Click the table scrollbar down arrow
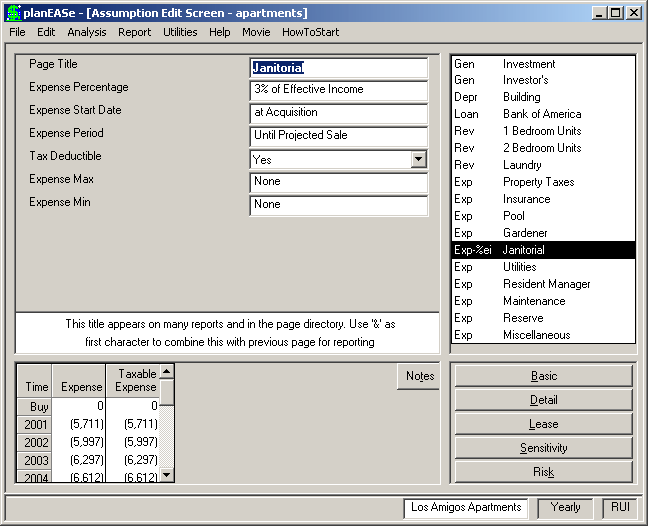The height and width of the screenshot is (526, 648). click(167, 475)
